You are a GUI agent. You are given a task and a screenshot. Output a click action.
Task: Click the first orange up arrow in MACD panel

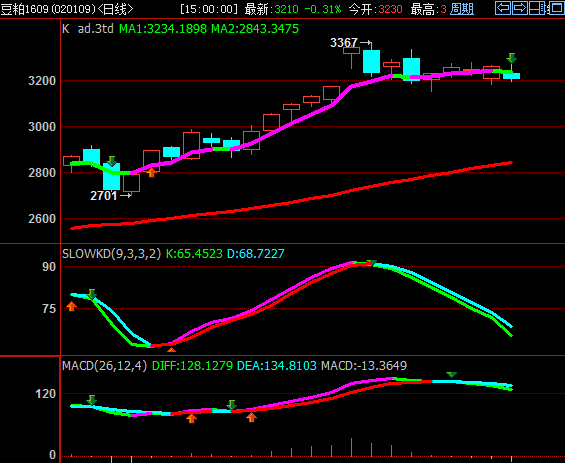pyautogui.click(x=191, y=418)
